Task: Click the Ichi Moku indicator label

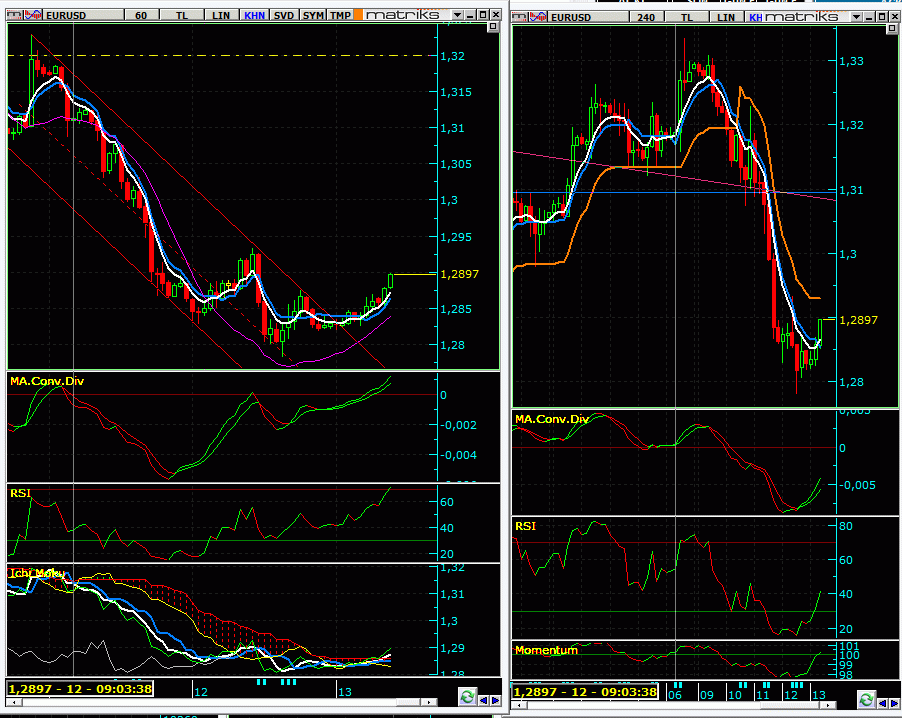Action: point(36,573)
